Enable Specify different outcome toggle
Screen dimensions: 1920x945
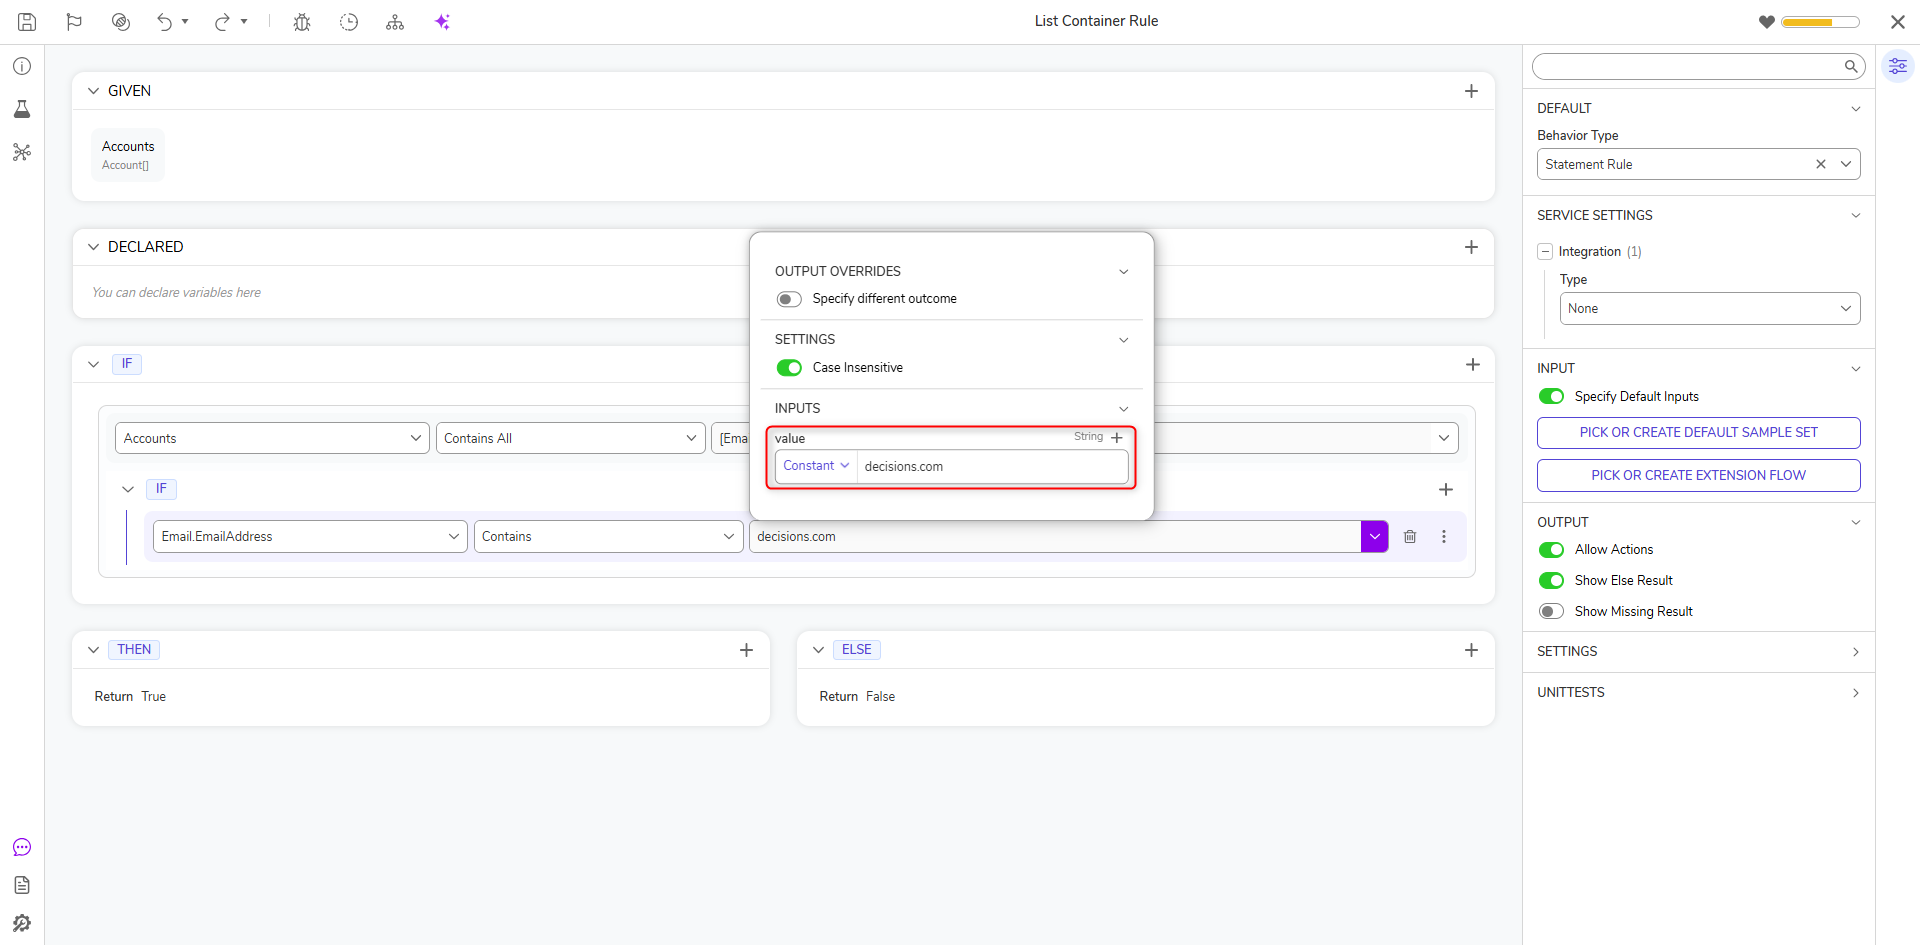(x=789, y=299)
